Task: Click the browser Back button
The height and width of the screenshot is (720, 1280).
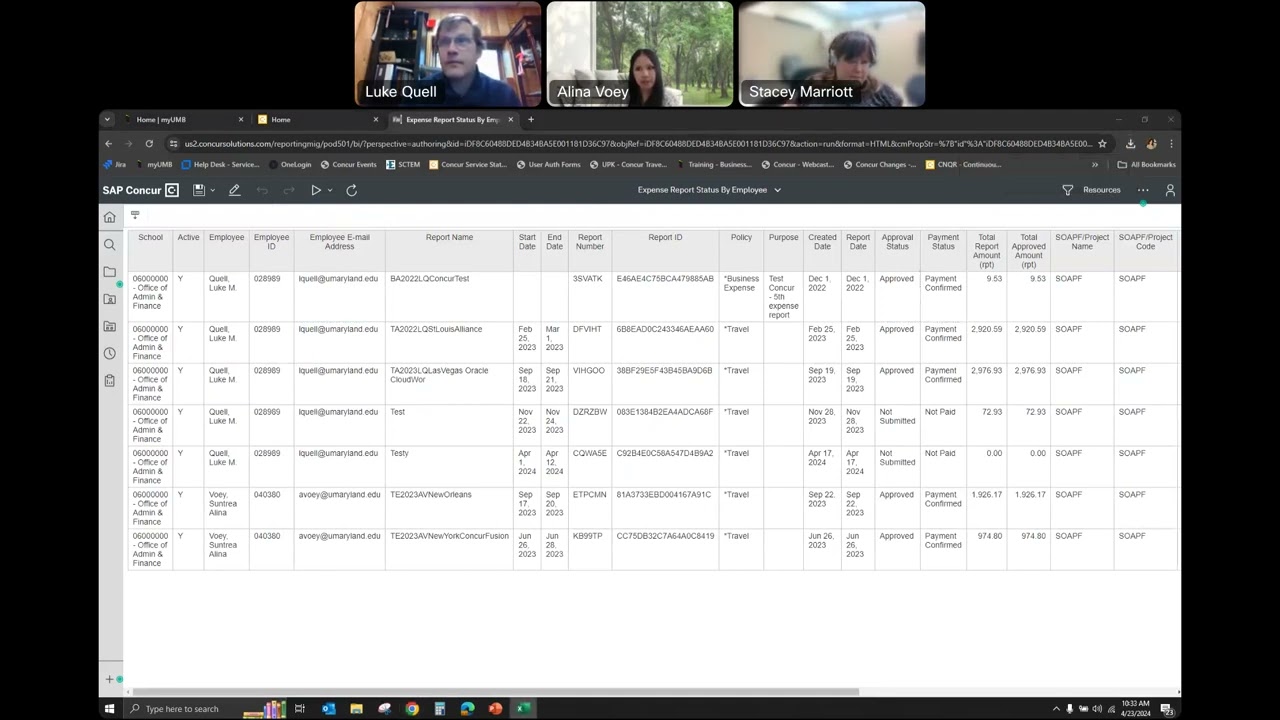Action: [x=108, y=144]
